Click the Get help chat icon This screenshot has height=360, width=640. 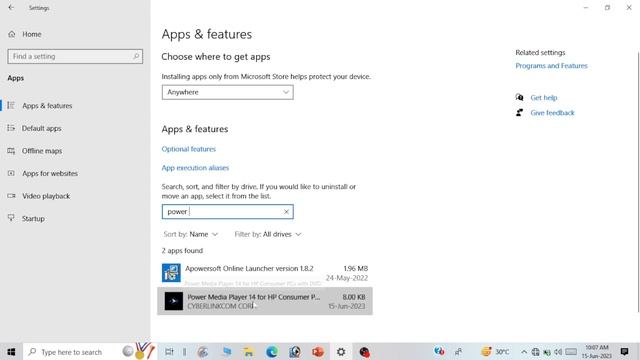519,97
